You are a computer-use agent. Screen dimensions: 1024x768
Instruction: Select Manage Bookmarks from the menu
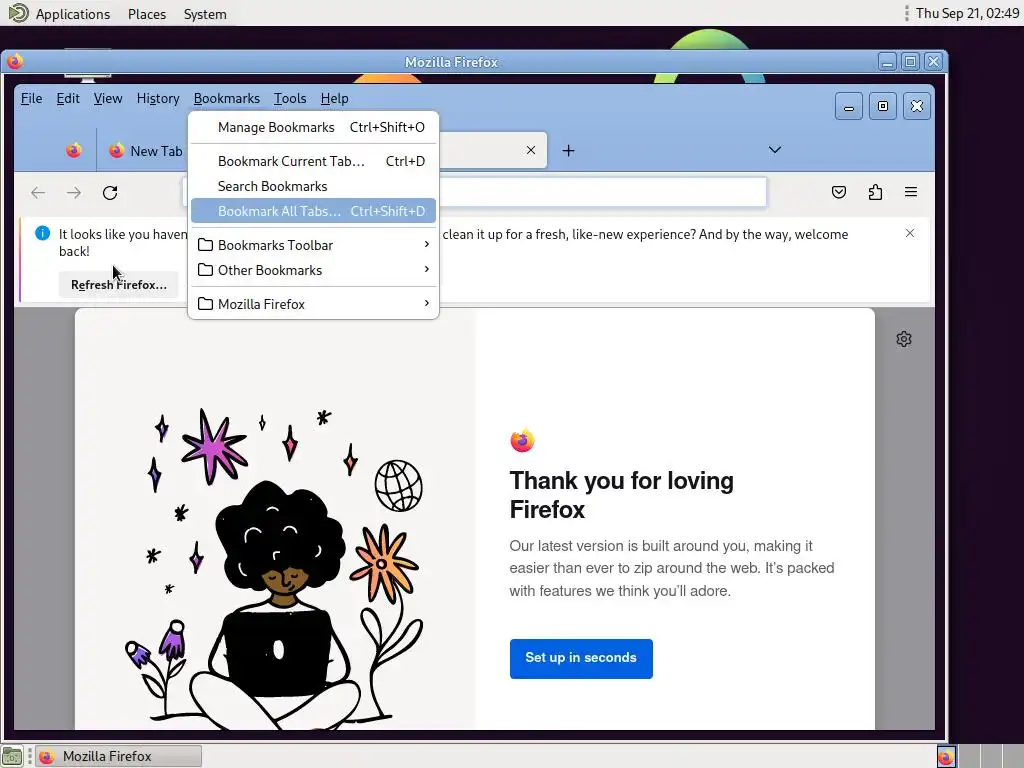click(x=313, y=127)
